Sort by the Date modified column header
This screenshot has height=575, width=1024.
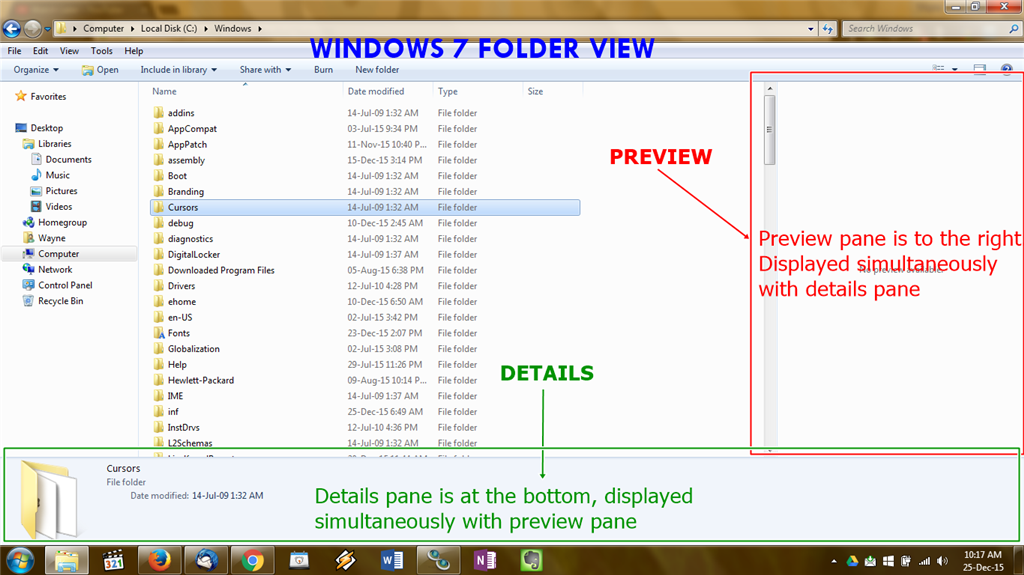pyautogui.click(x=387, y=91)
